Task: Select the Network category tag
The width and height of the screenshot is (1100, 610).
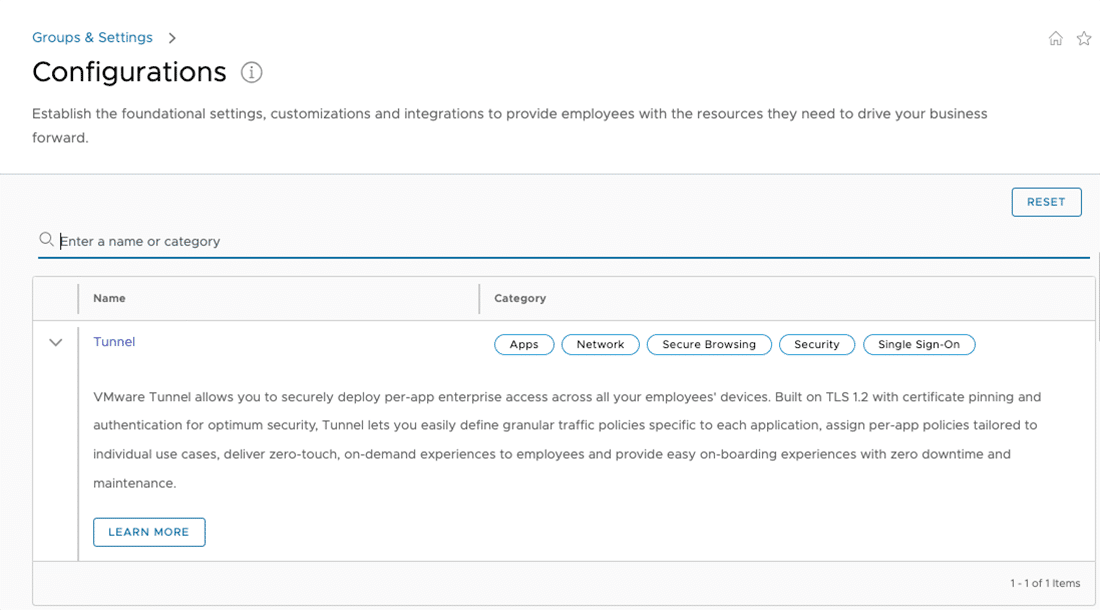Action: click(600, 344)
